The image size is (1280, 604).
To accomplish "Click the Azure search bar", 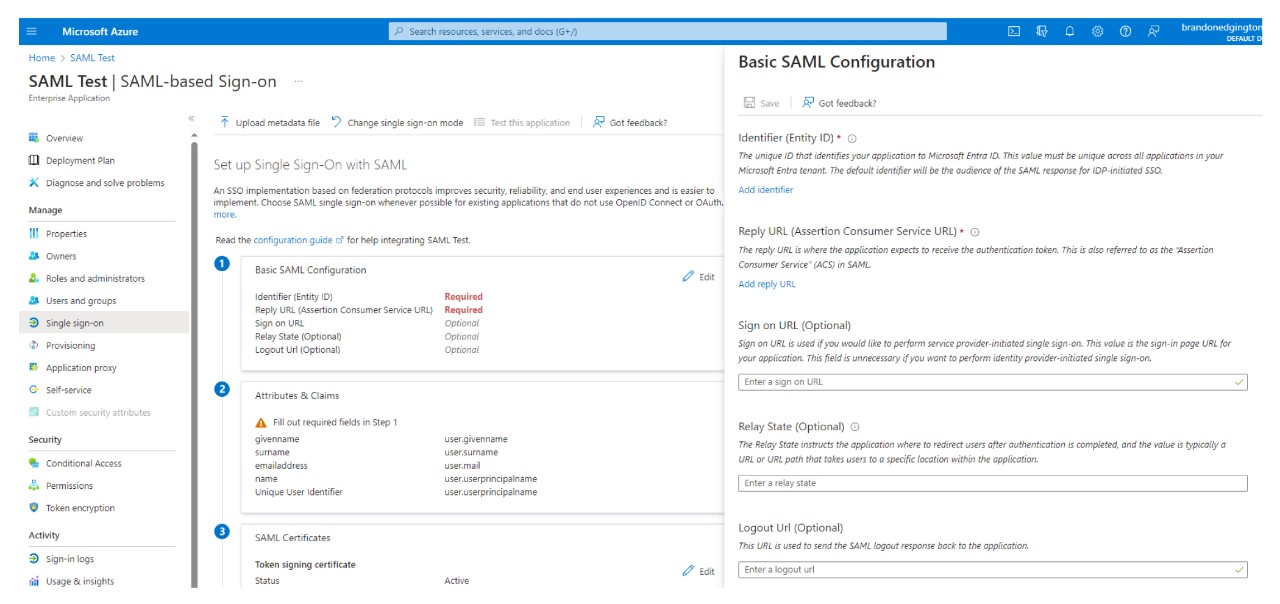I will (x=667, y=31).
